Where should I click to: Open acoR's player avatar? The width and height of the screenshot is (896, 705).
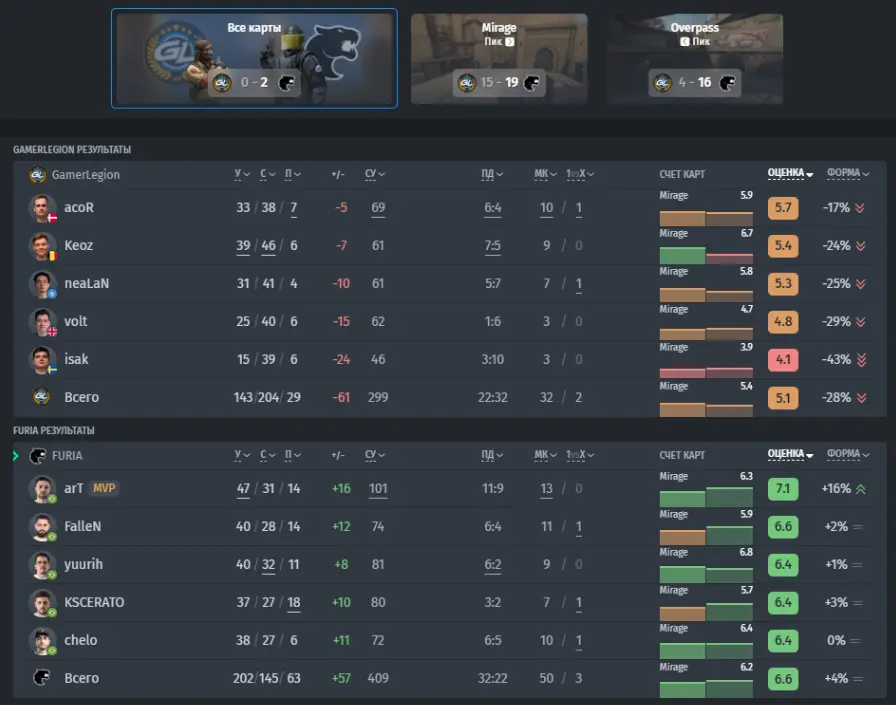pyautogui.click(x=42, y=207)
